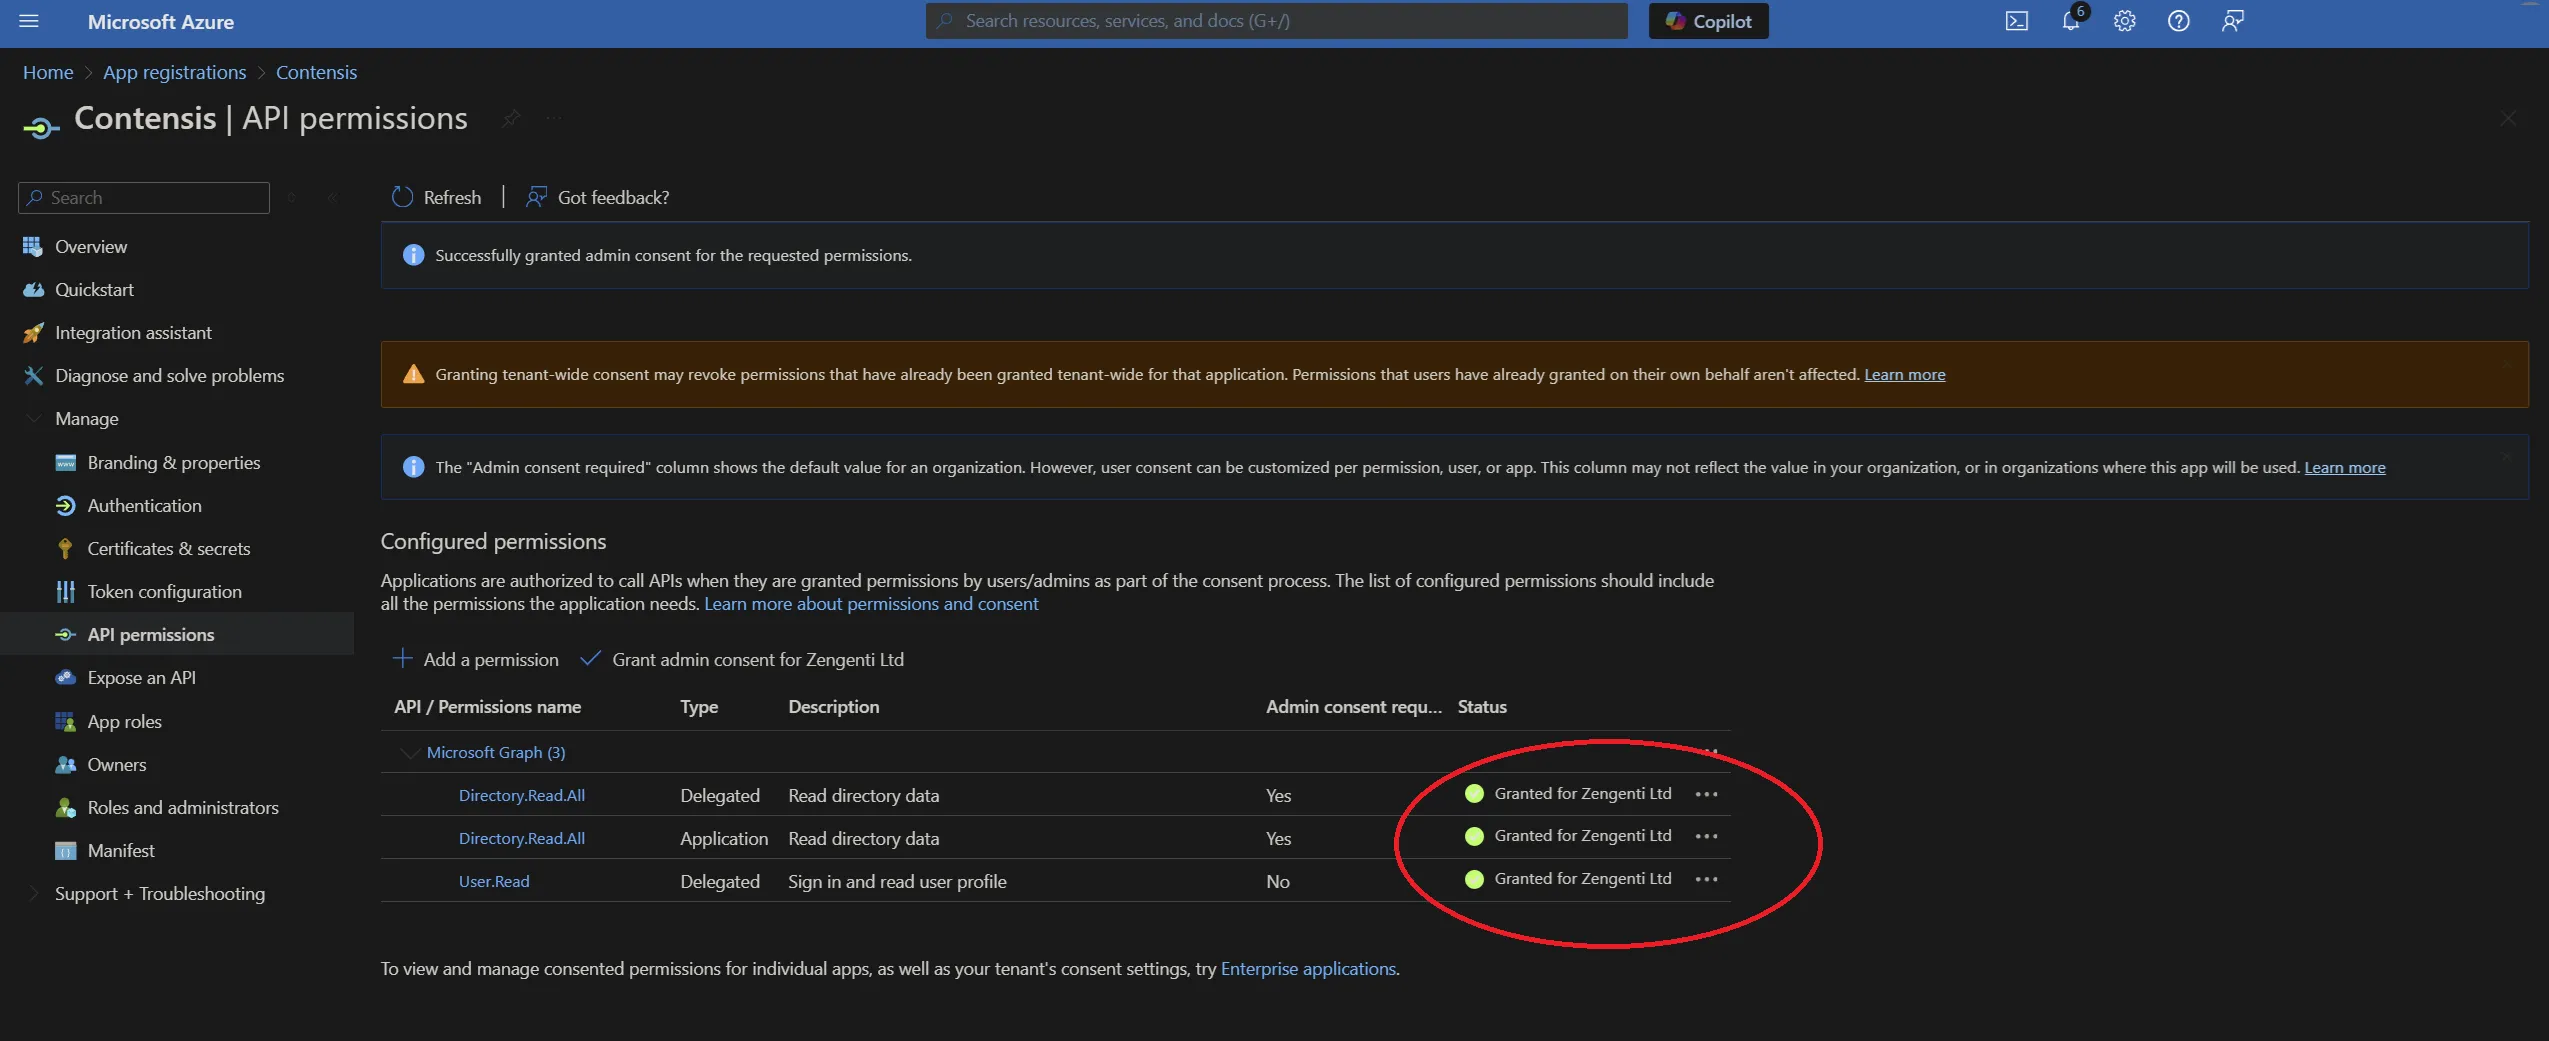This screenshot has width=2549, height=1041.
Task: Open the Application Directory.Read.All permission
Action: pos(522,838)
